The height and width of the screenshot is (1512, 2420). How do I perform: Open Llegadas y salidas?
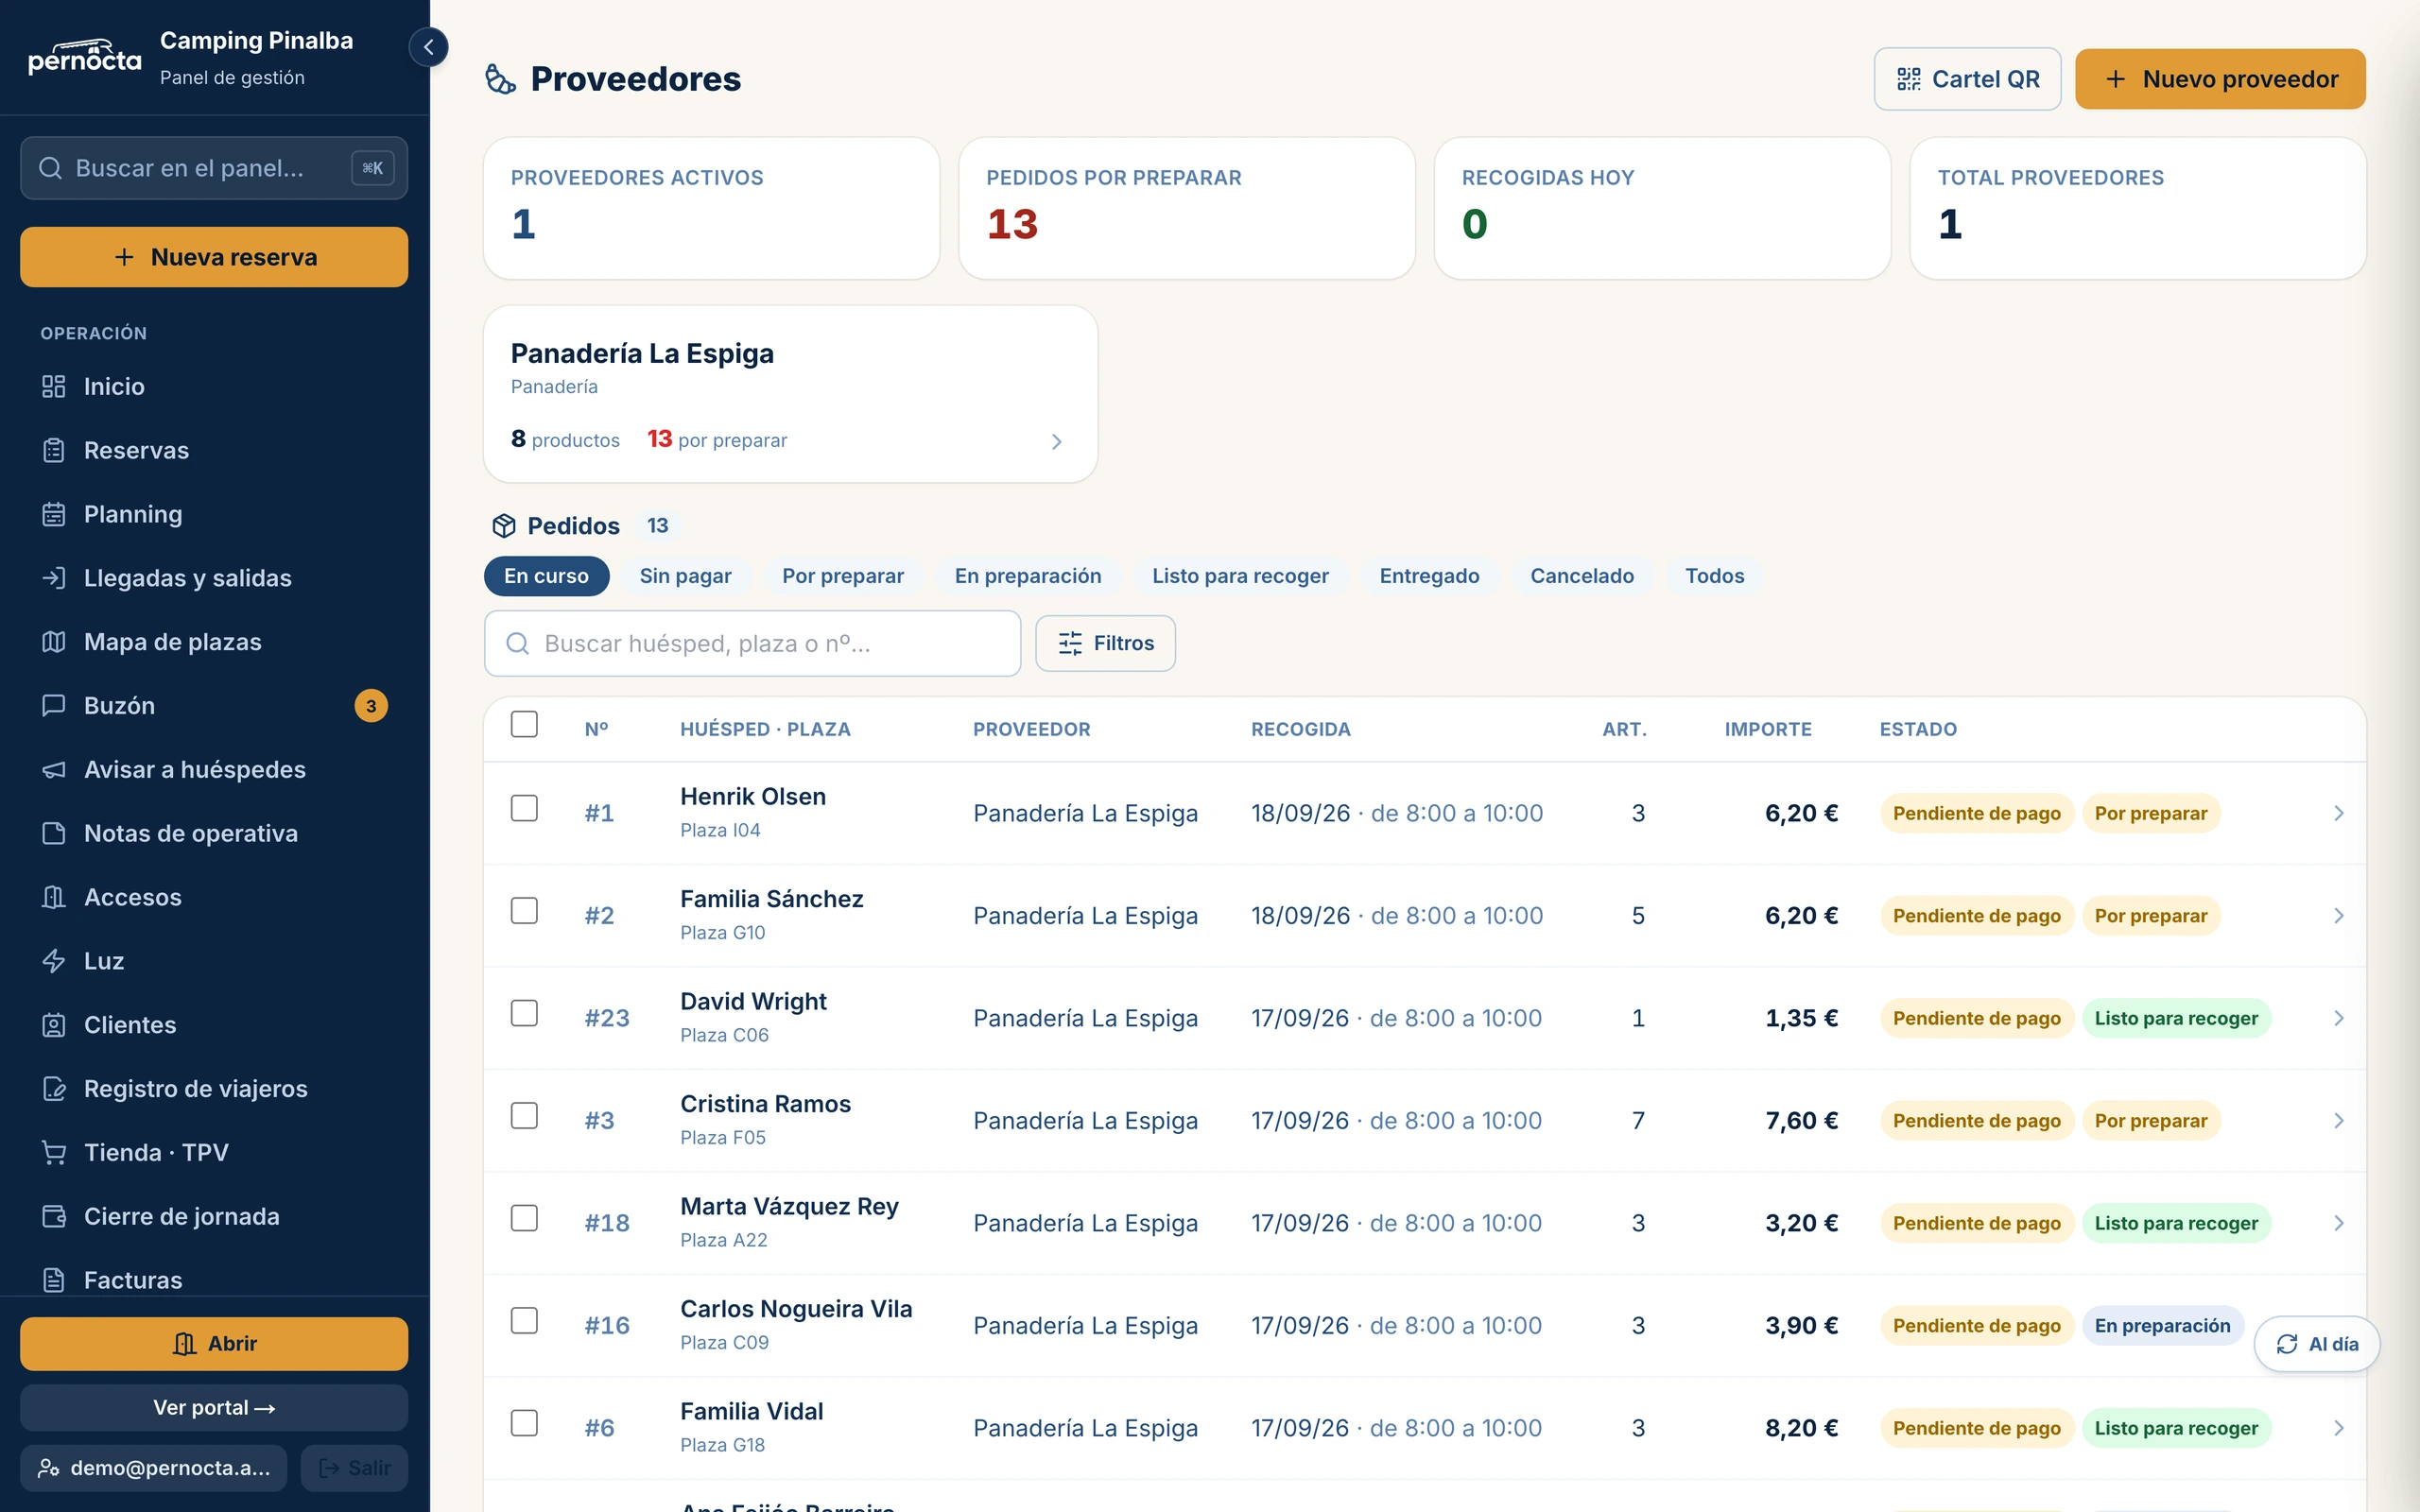pos(214,578)
